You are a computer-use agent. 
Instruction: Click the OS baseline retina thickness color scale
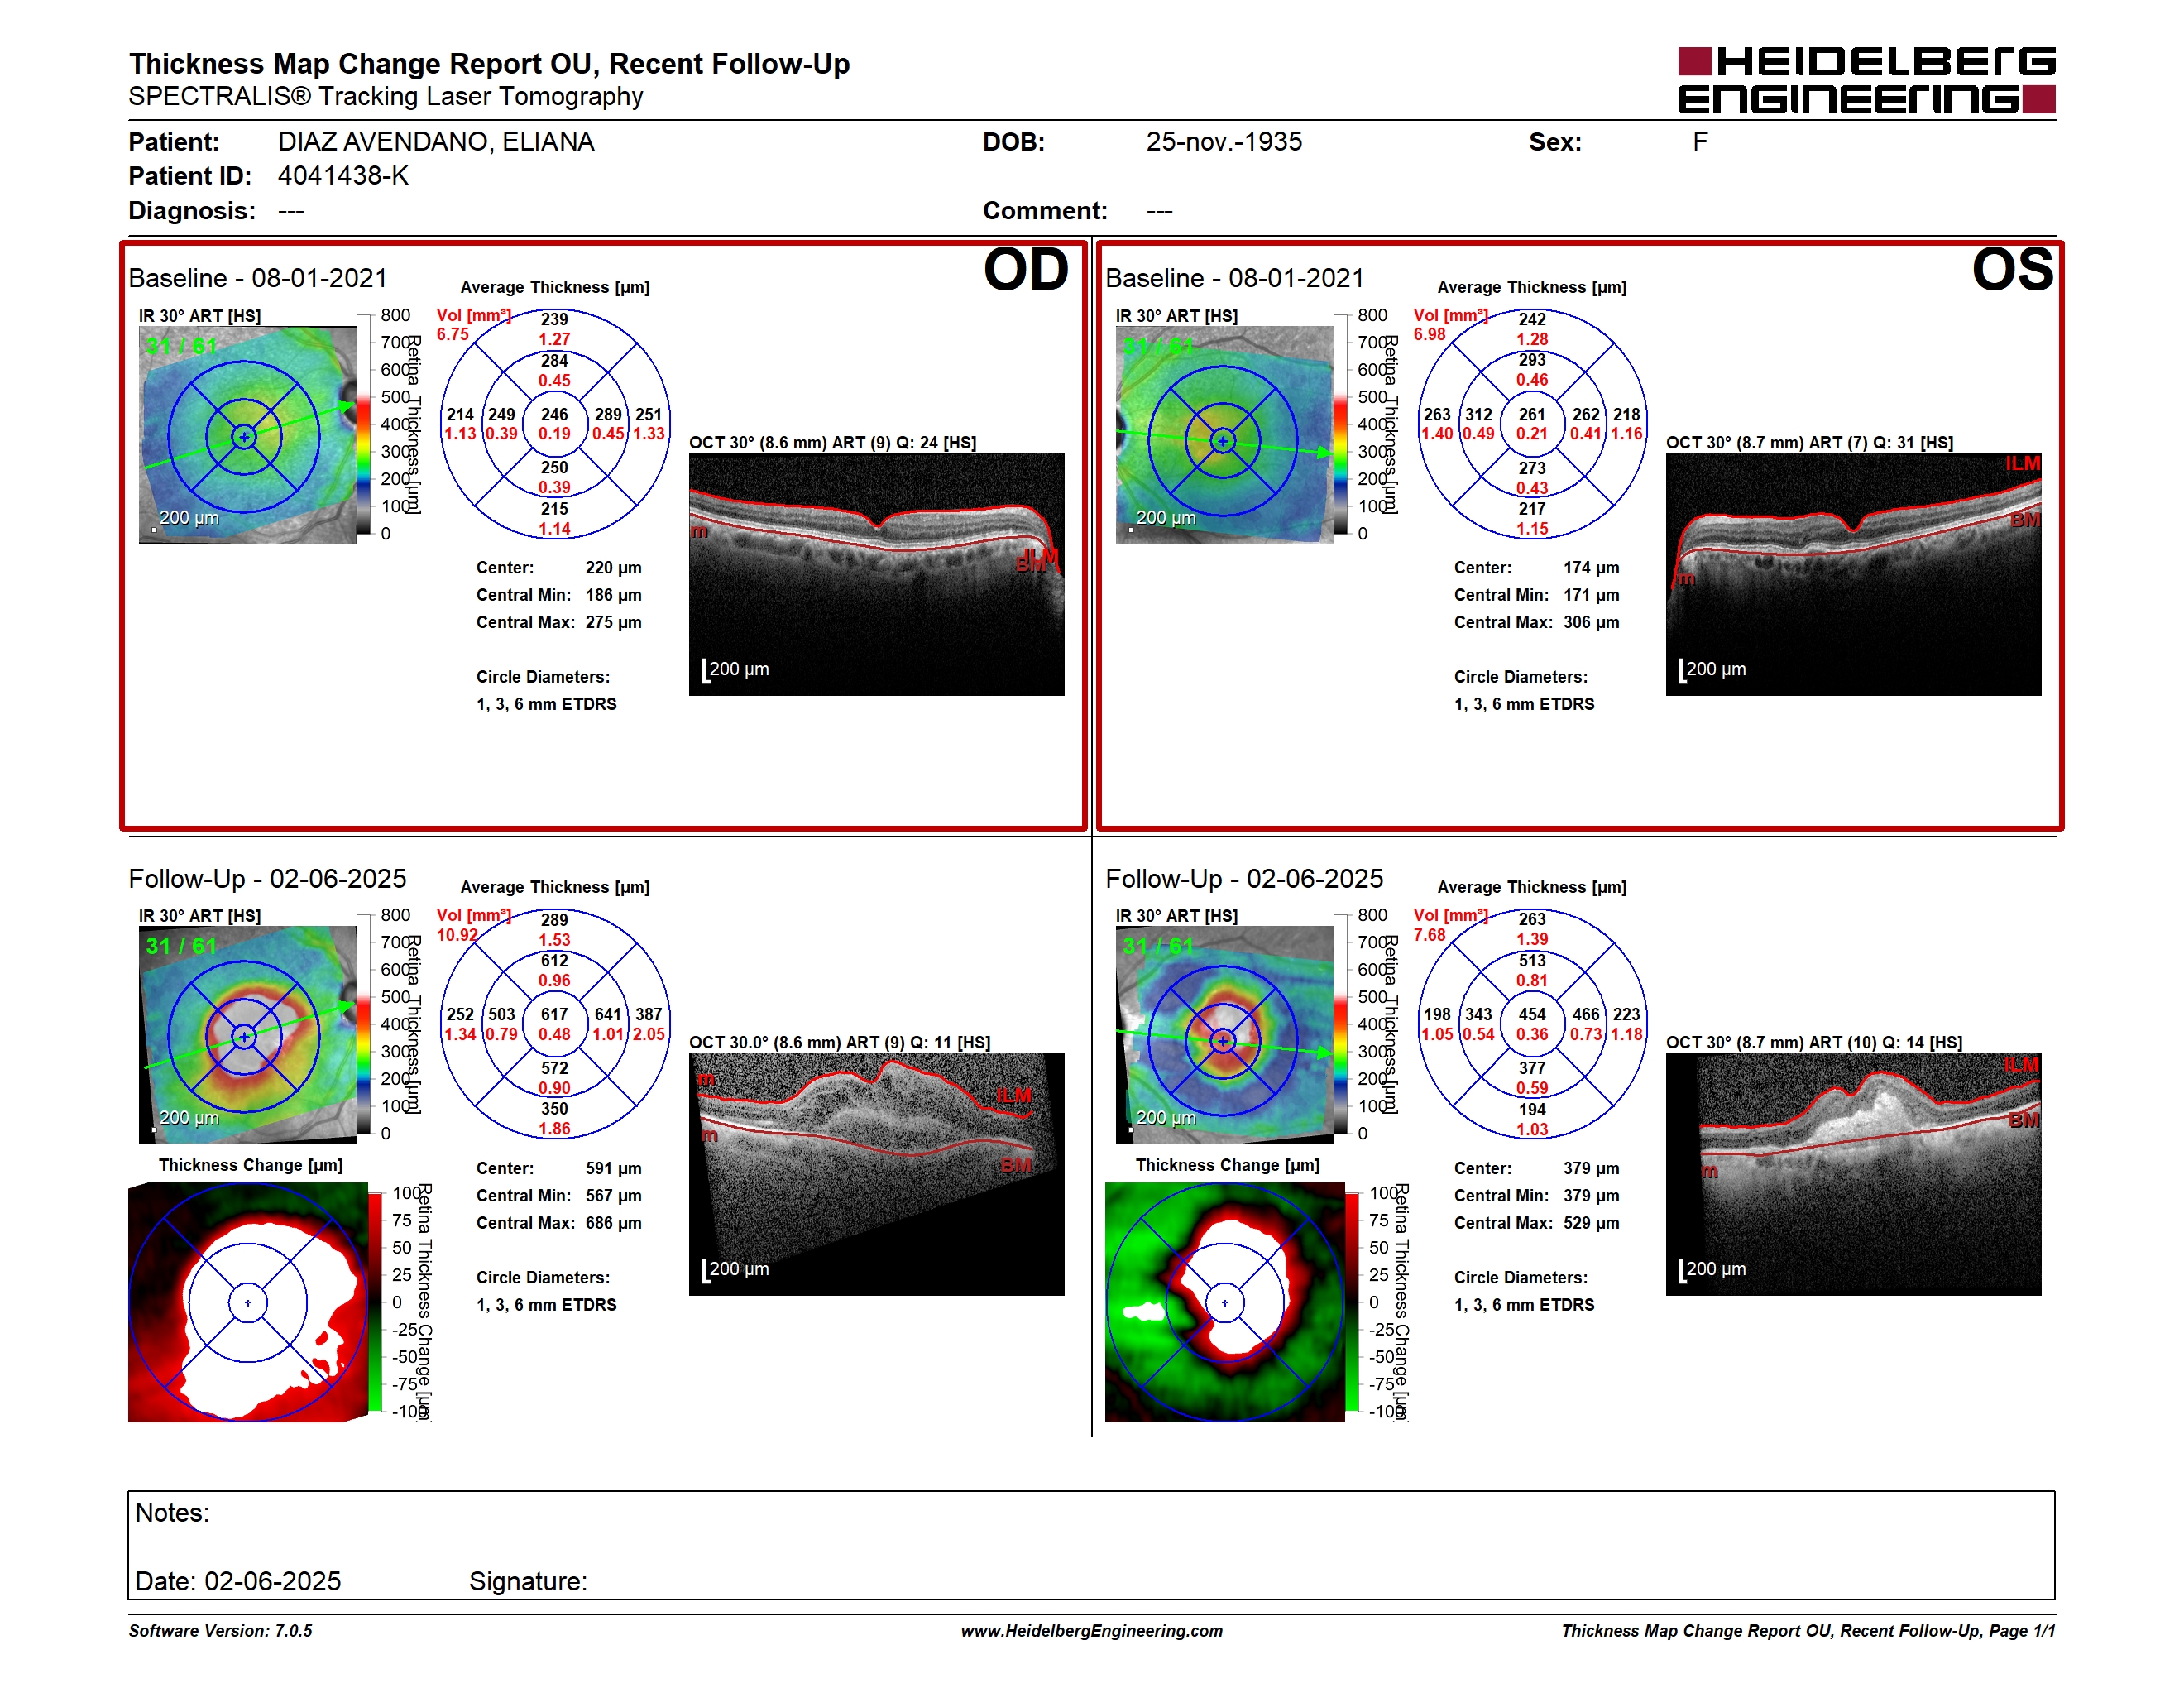[x=1341, y=424]
